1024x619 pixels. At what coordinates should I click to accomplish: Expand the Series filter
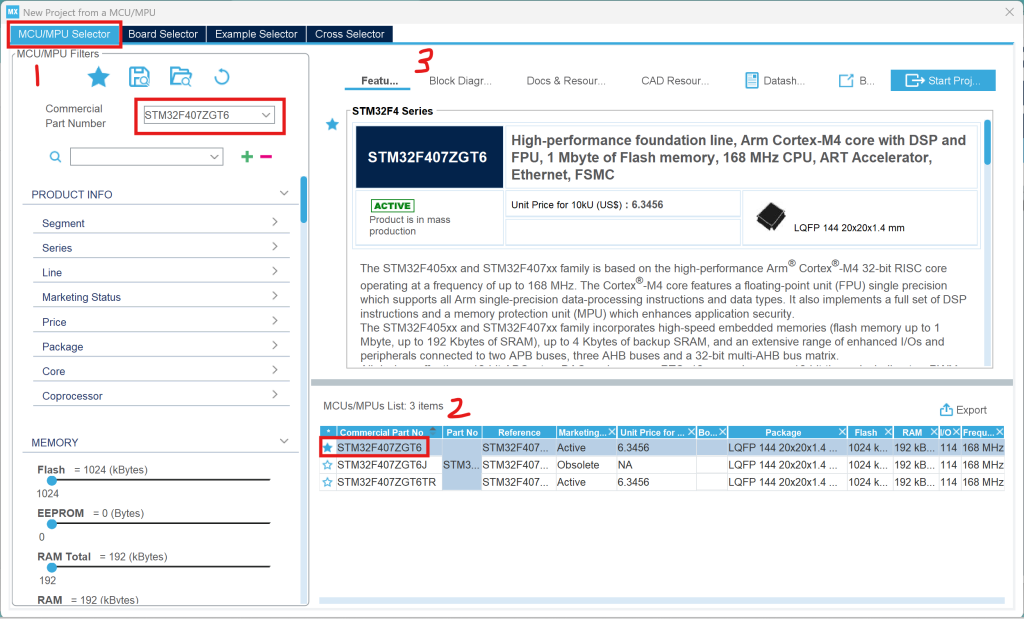(275, 247)
